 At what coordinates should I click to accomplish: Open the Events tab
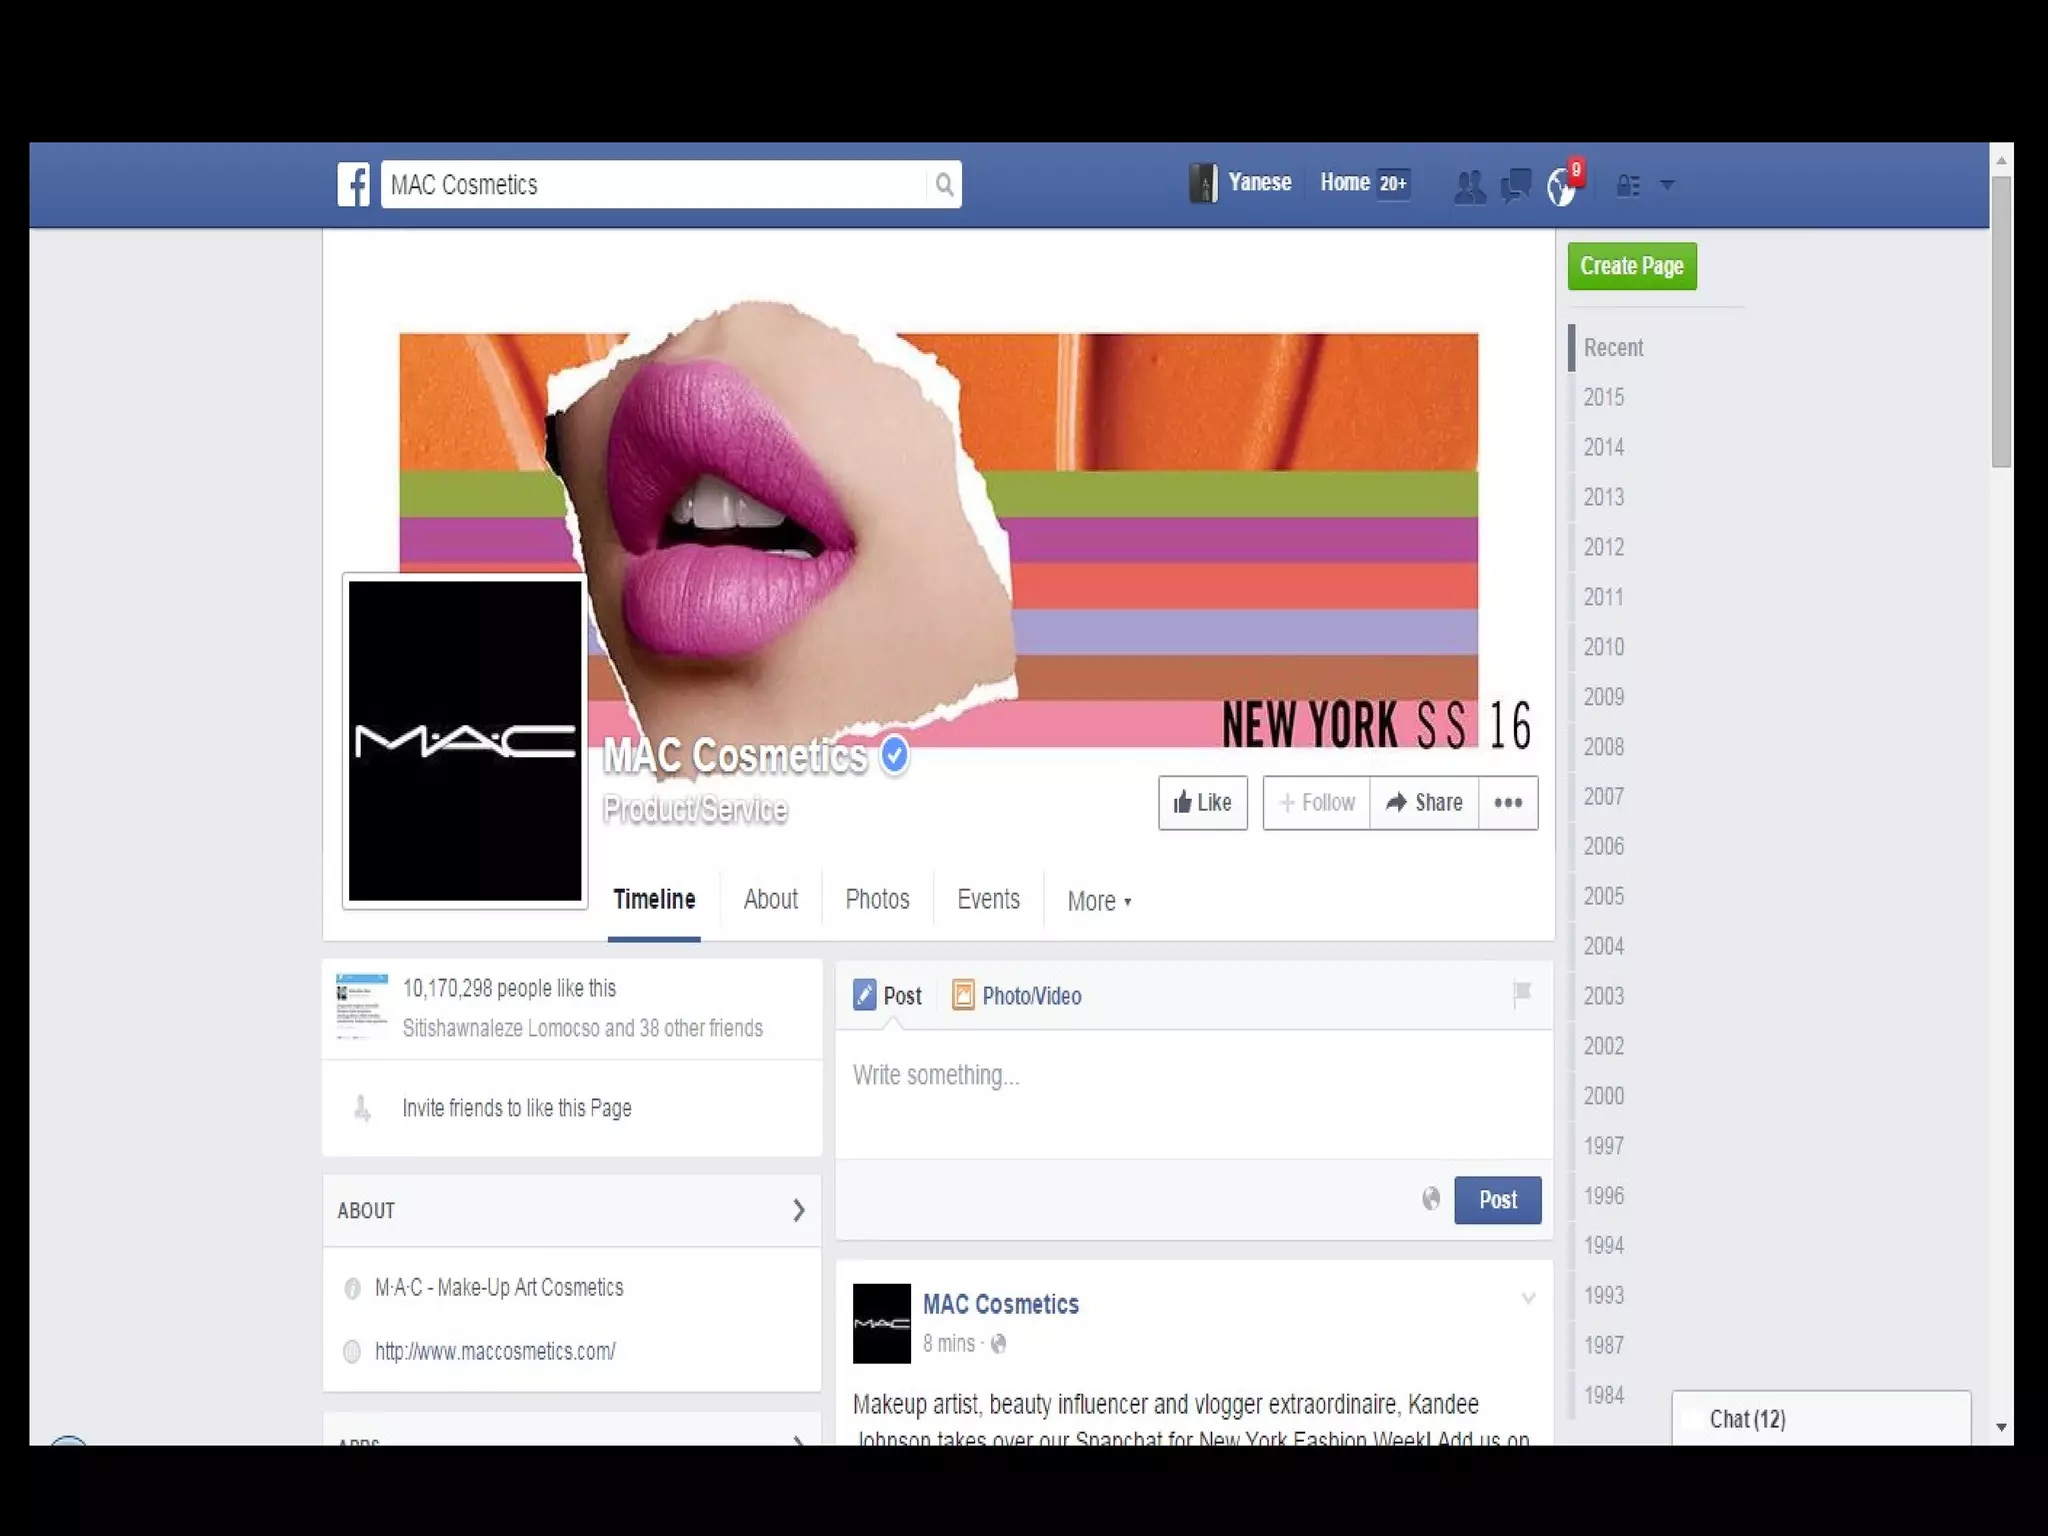pyautogui.click(x=988, y=899)
